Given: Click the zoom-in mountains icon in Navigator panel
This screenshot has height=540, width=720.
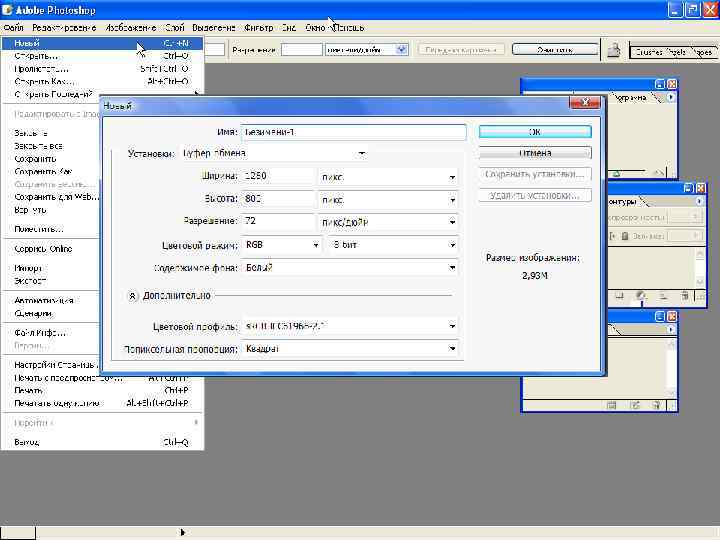Looking at the screenshot, I should pyautogui.click(x=658, y=173).
